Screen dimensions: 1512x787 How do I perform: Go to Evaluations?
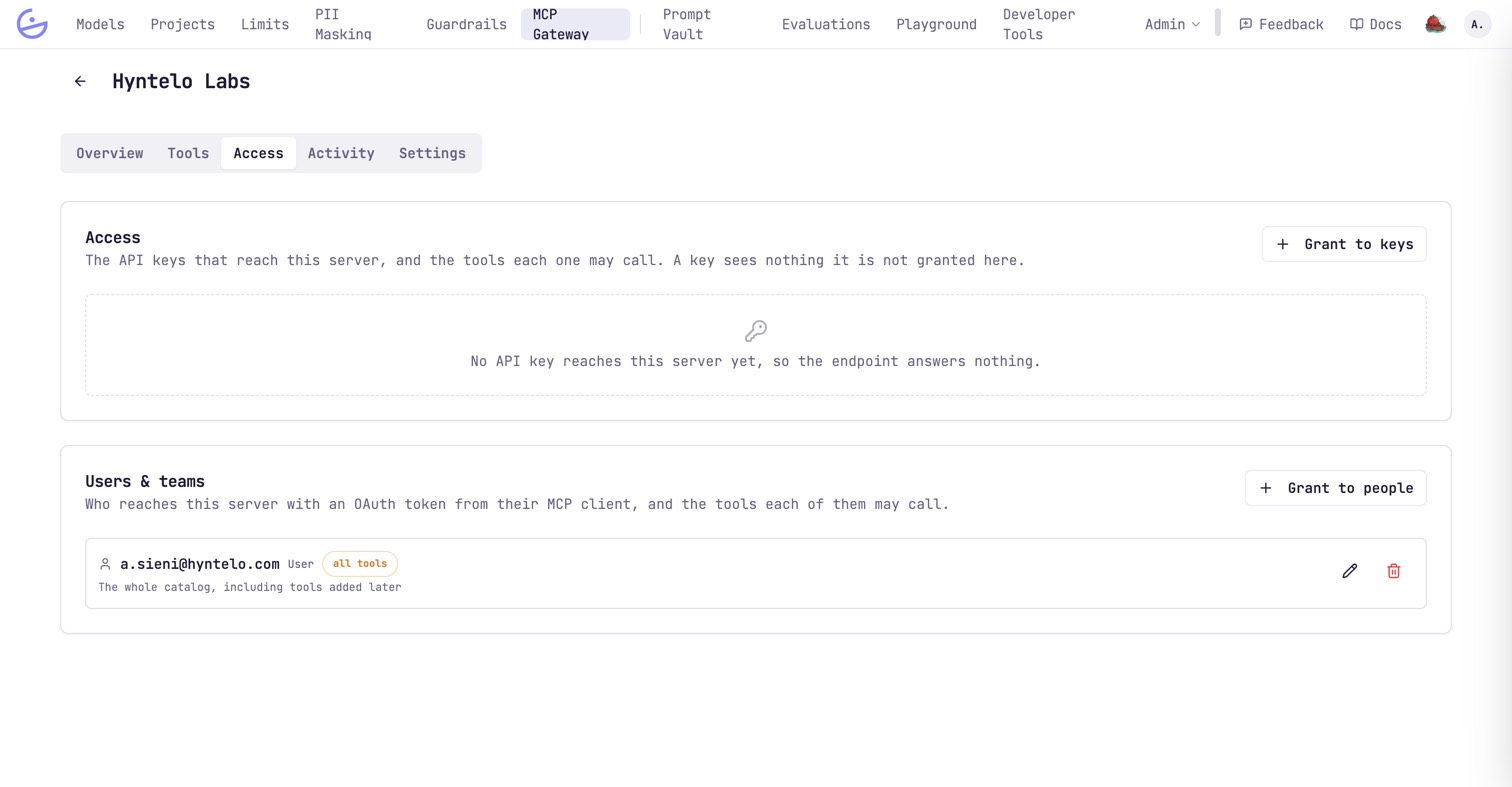pos(826,24)
